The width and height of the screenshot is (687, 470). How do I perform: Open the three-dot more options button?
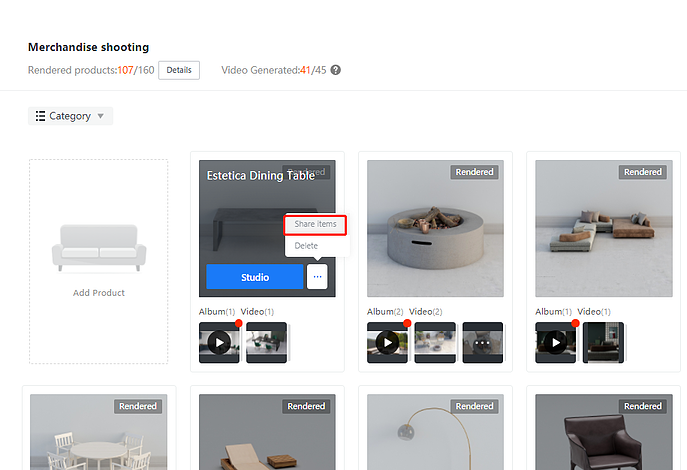coord(317,277)
